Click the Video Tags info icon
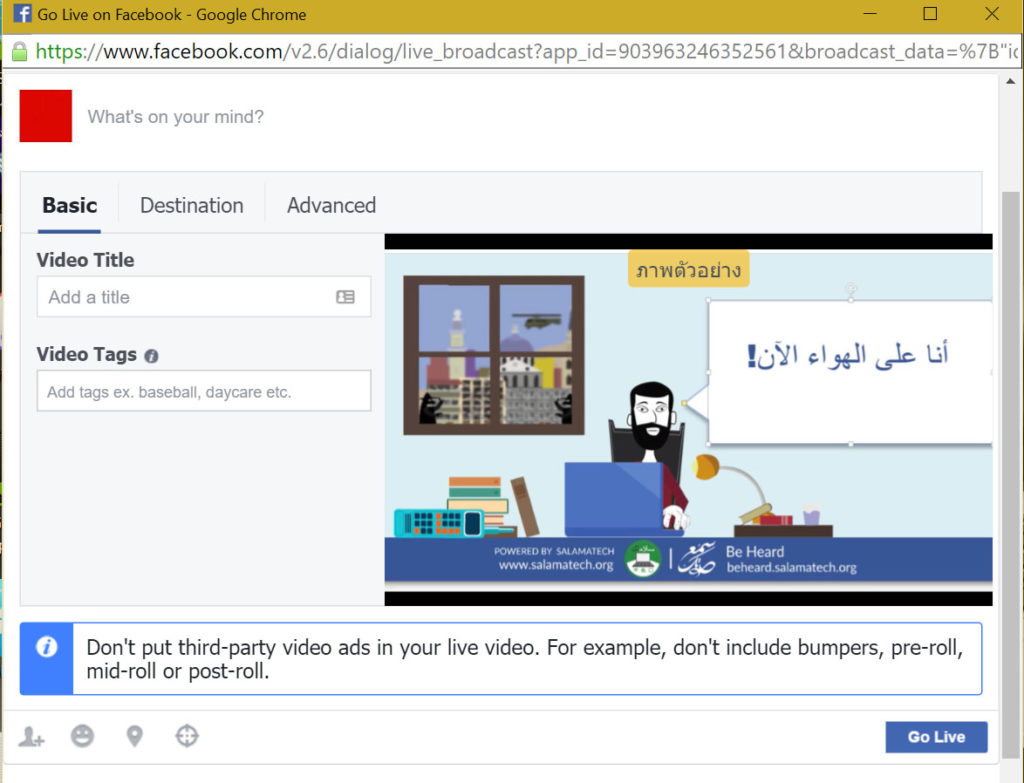The image size is (1024, 783). 152,356
